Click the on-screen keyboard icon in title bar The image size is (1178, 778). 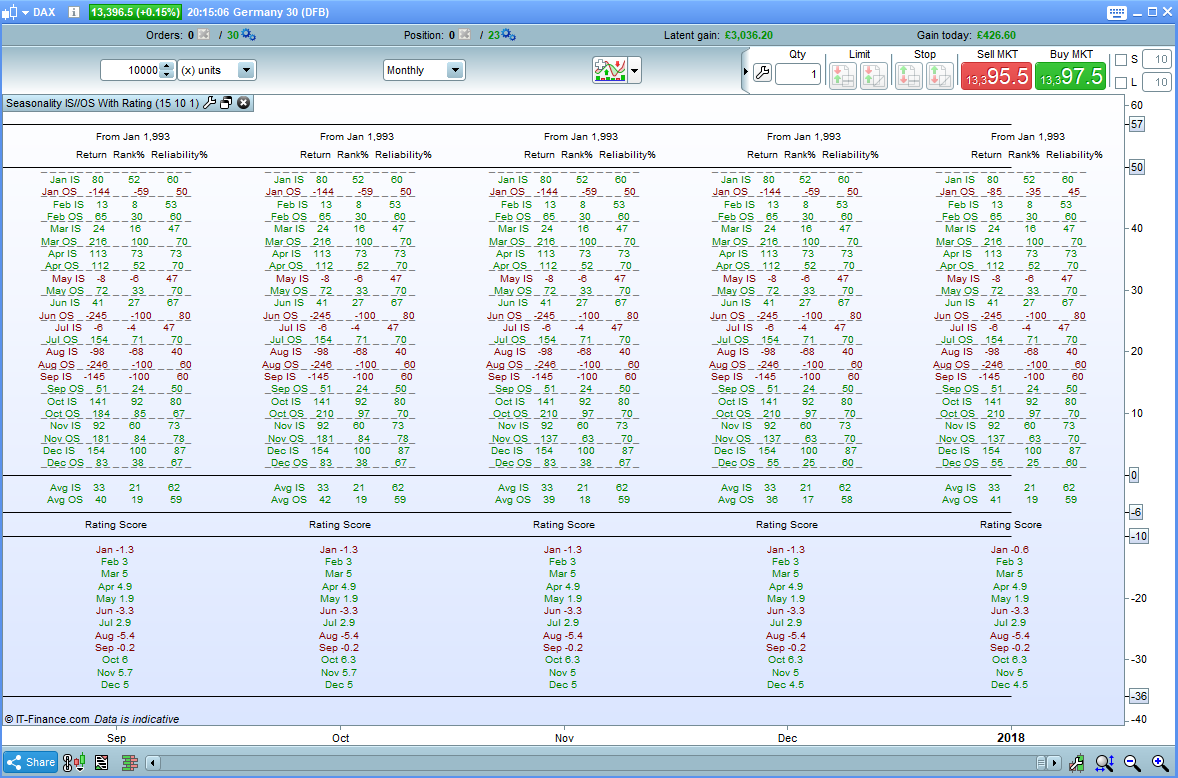[1118, 12]
